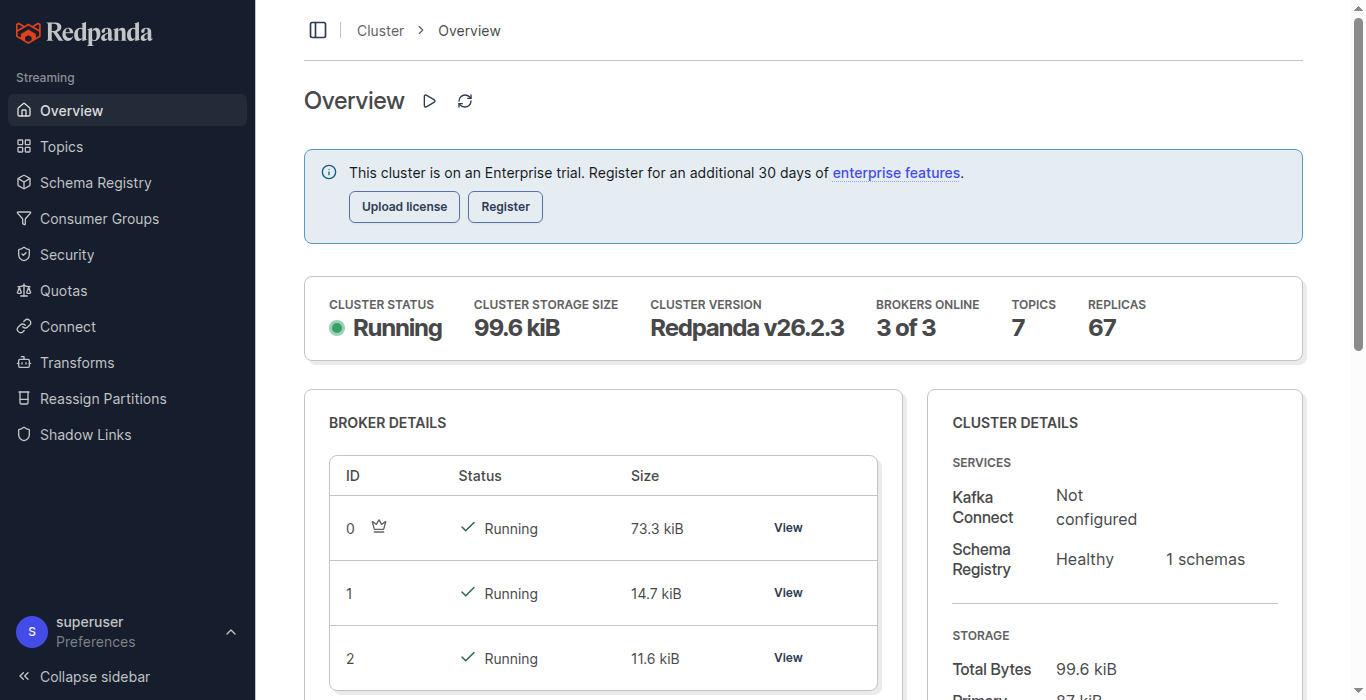
Task: Click the Upload license button
Action: (405, 207)
